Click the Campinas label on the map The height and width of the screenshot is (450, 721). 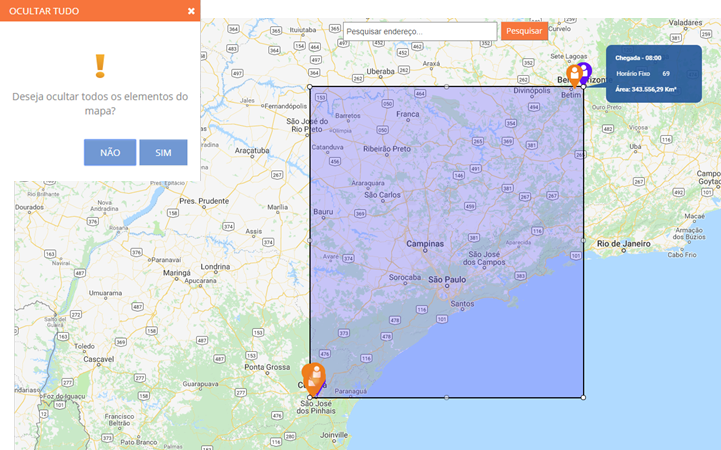(425, 244)
